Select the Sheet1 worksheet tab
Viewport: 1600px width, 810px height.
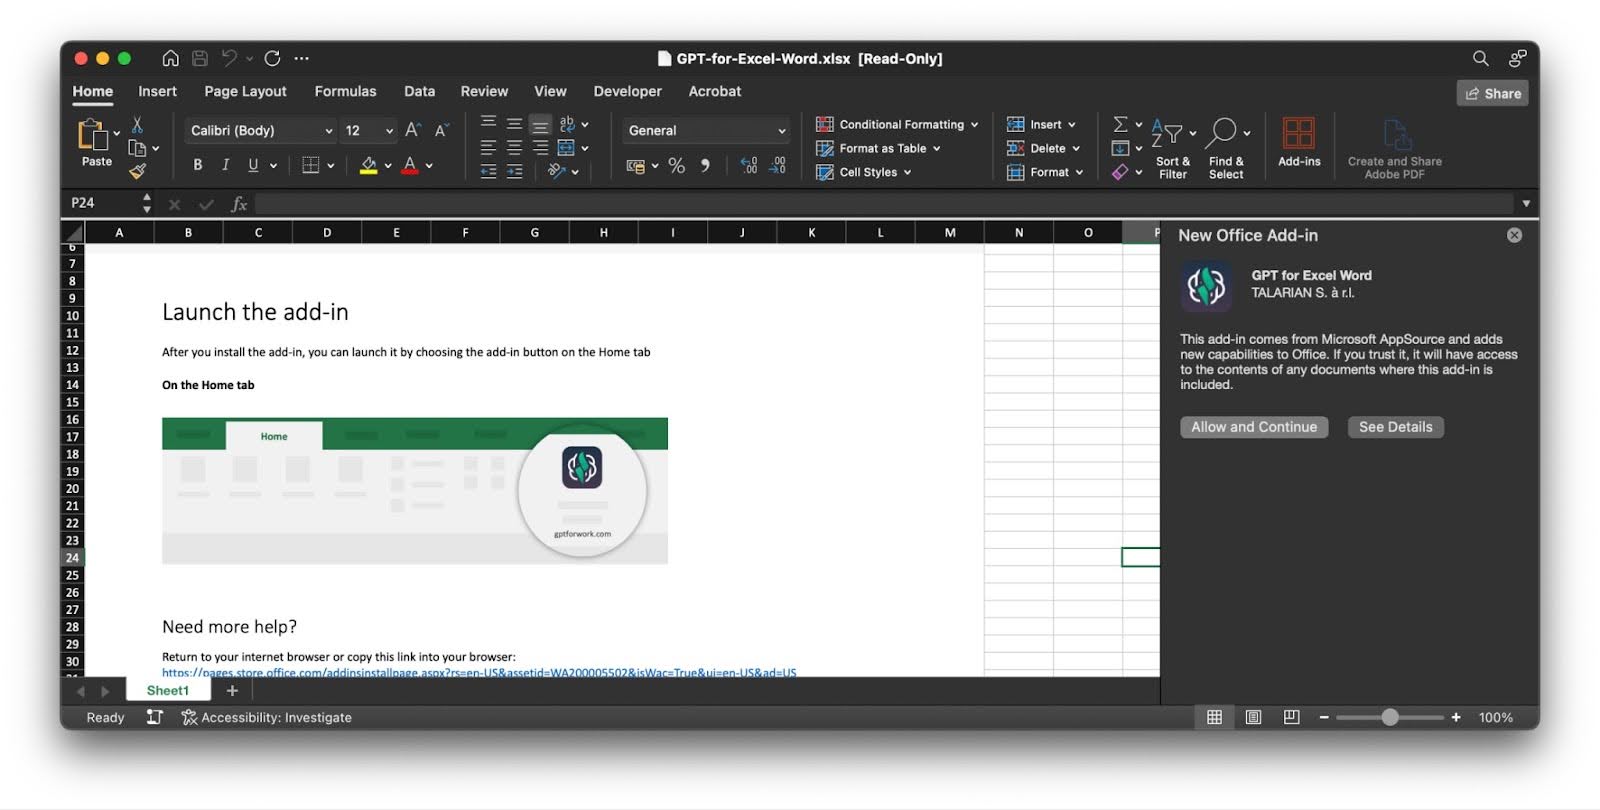point(167,691)
